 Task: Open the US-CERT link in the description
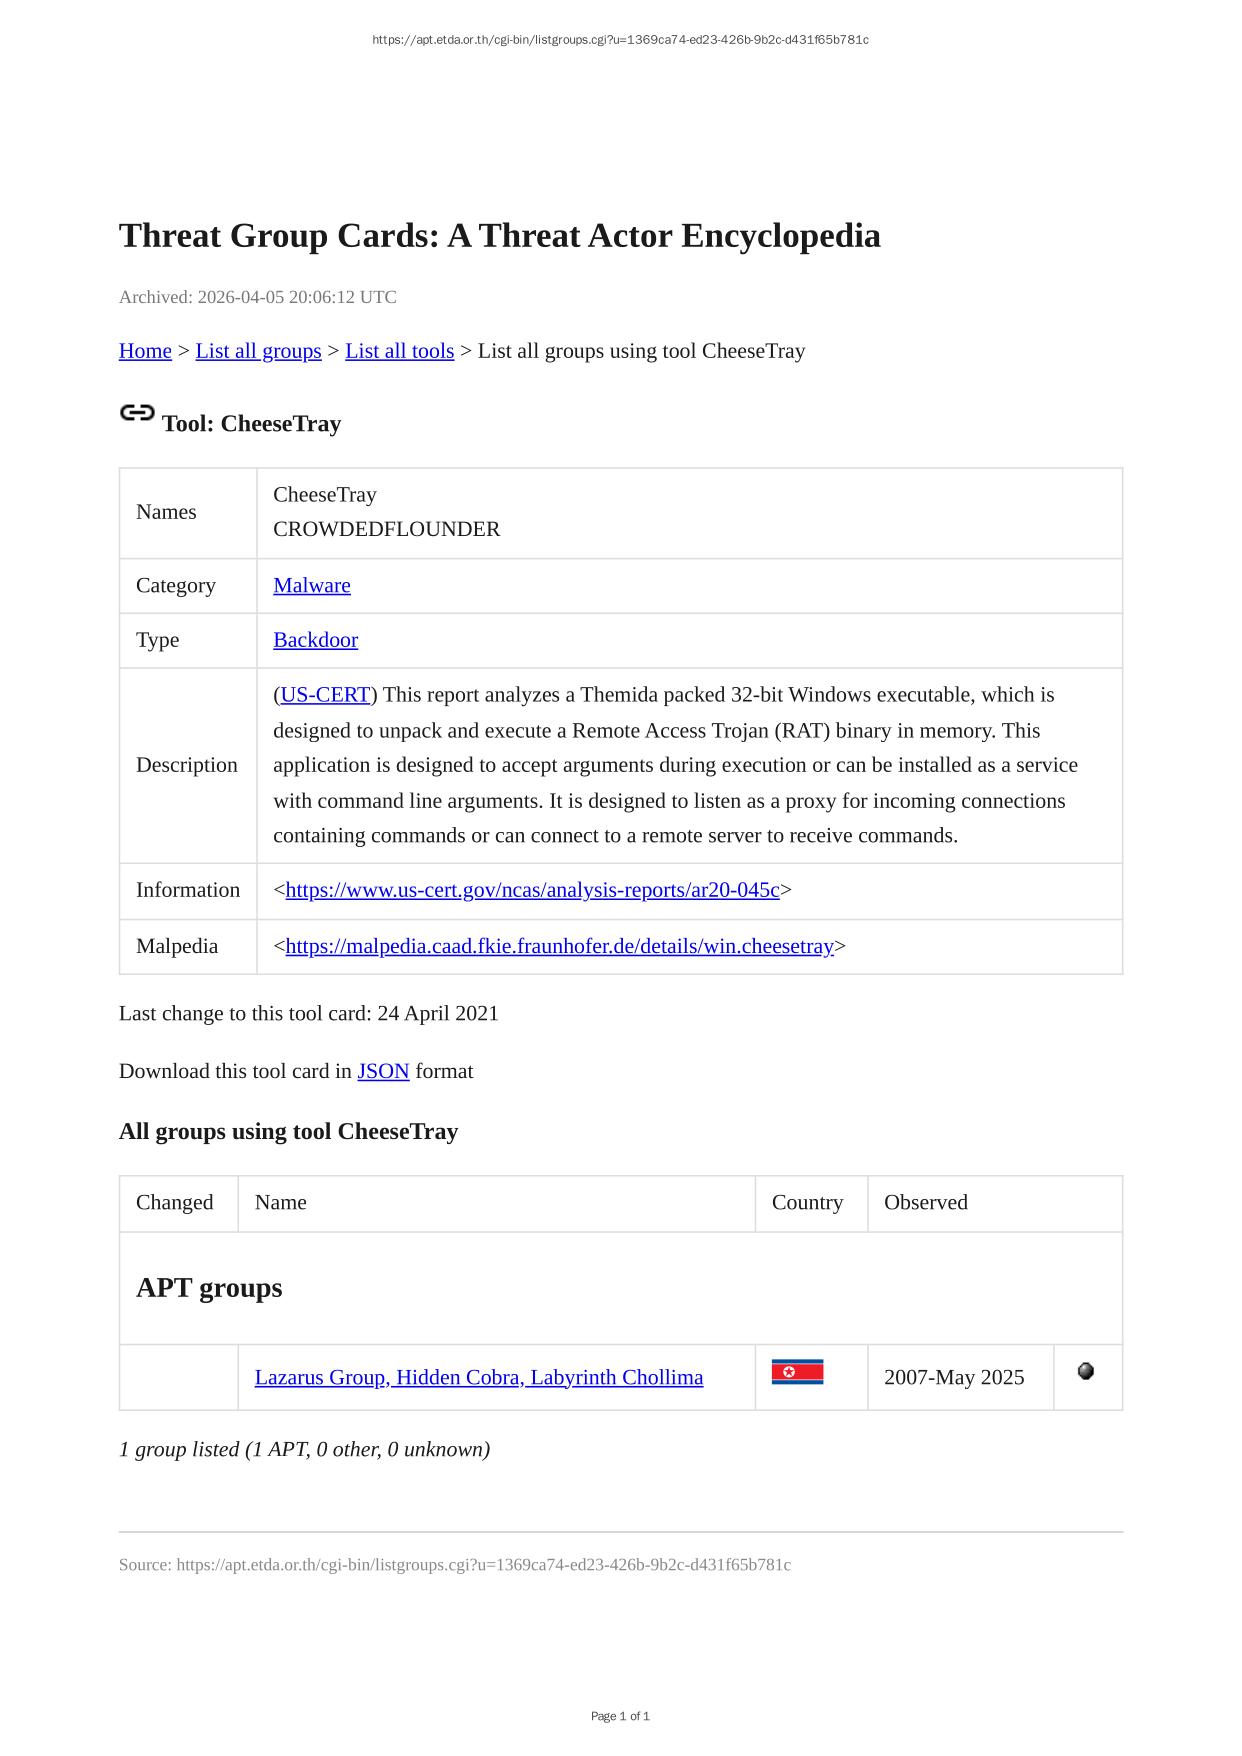coord(325,695)
